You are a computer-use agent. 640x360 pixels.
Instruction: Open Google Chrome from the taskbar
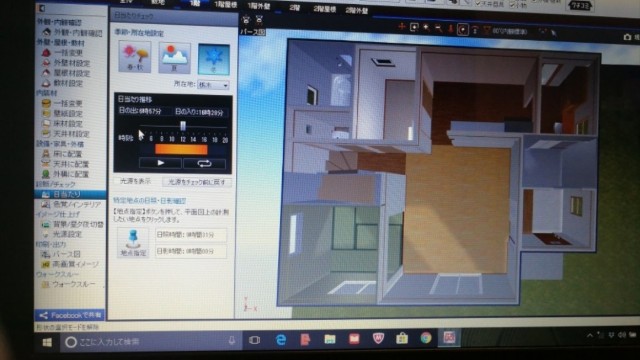[x=426, y=338]
